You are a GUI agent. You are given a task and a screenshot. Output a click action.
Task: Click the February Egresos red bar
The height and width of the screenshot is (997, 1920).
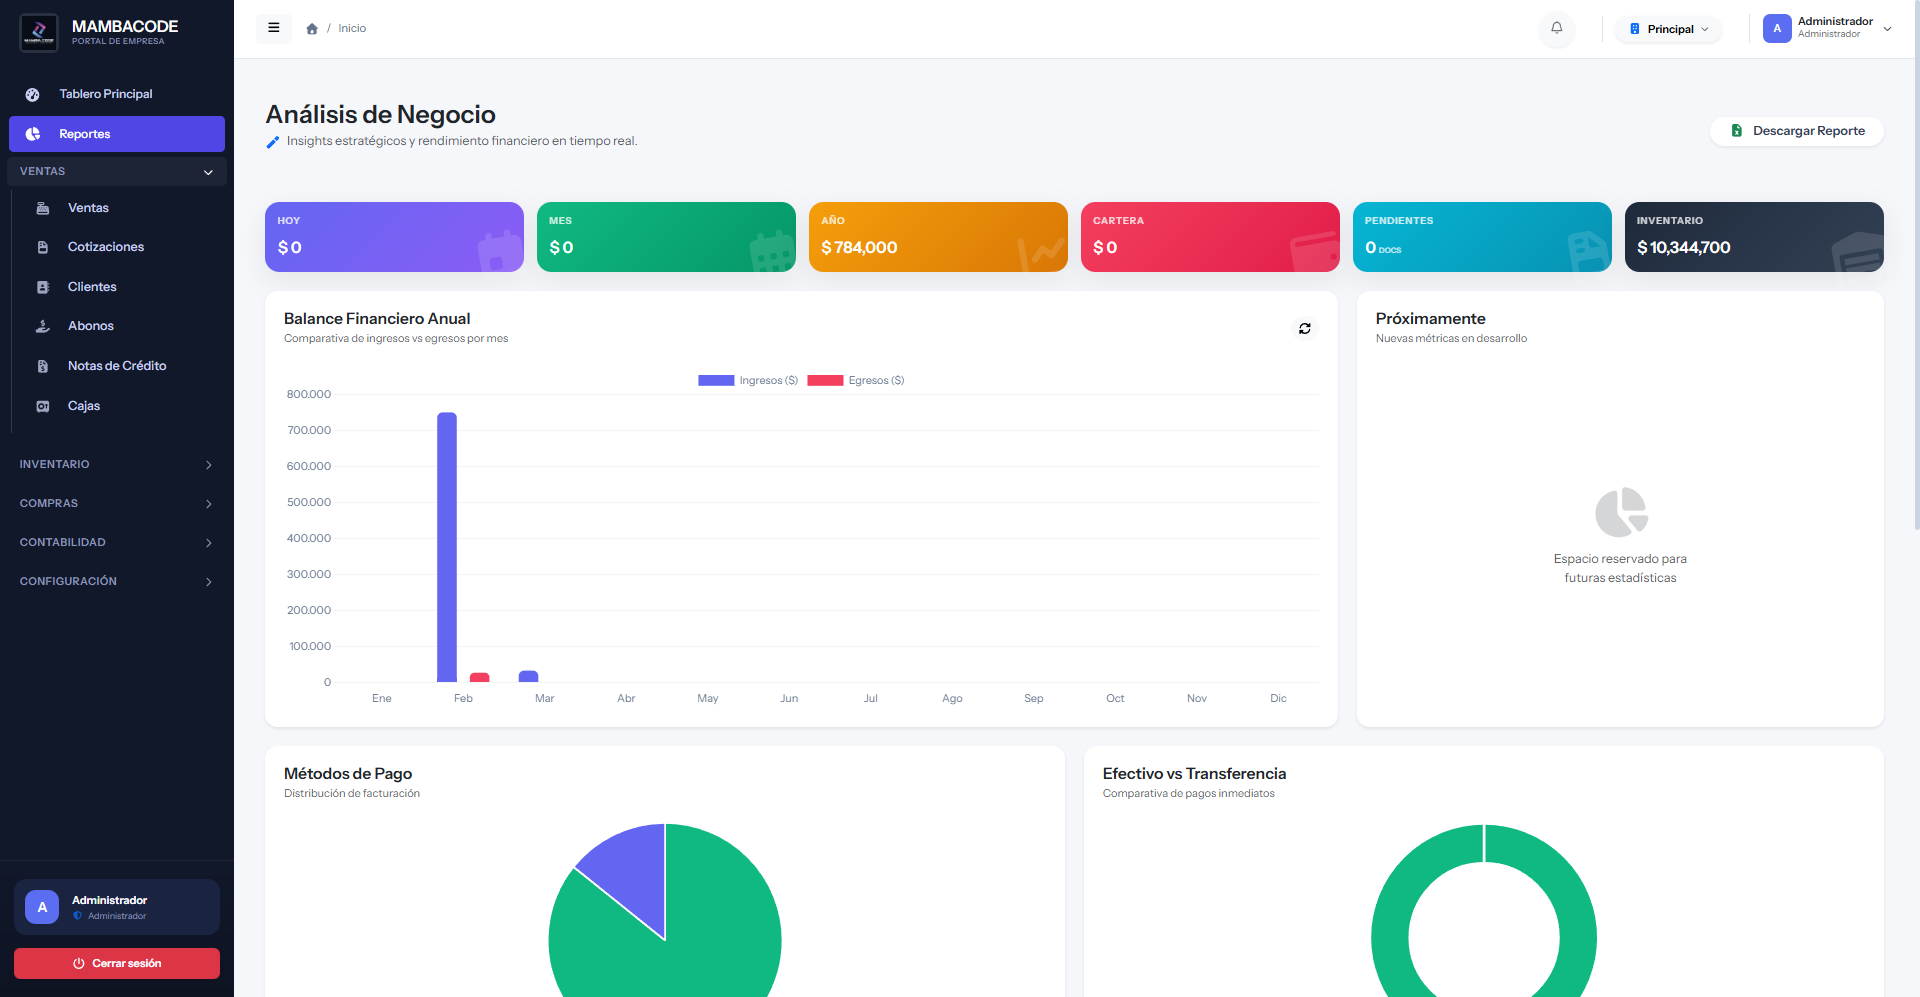coord(480,678)
